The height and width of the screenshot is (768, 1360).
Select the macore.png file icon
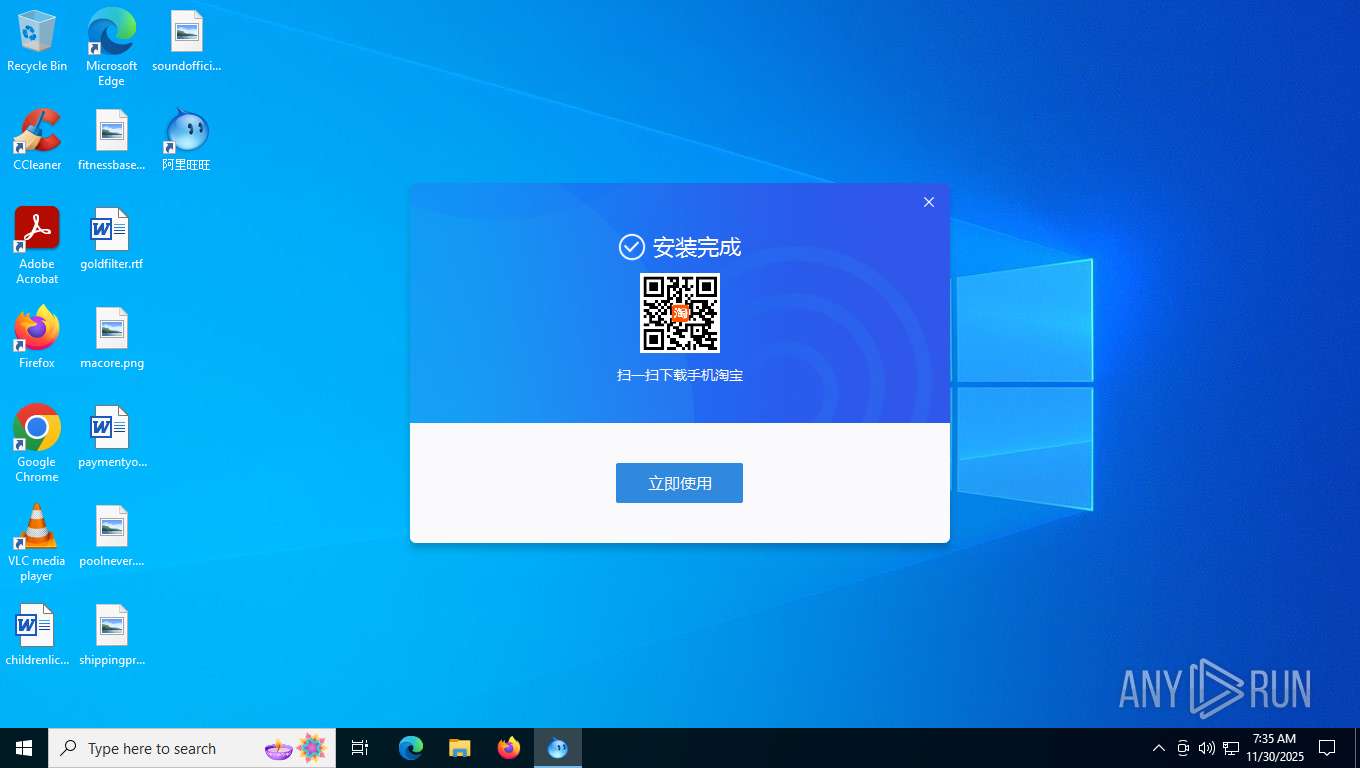[x=111, y=338]
